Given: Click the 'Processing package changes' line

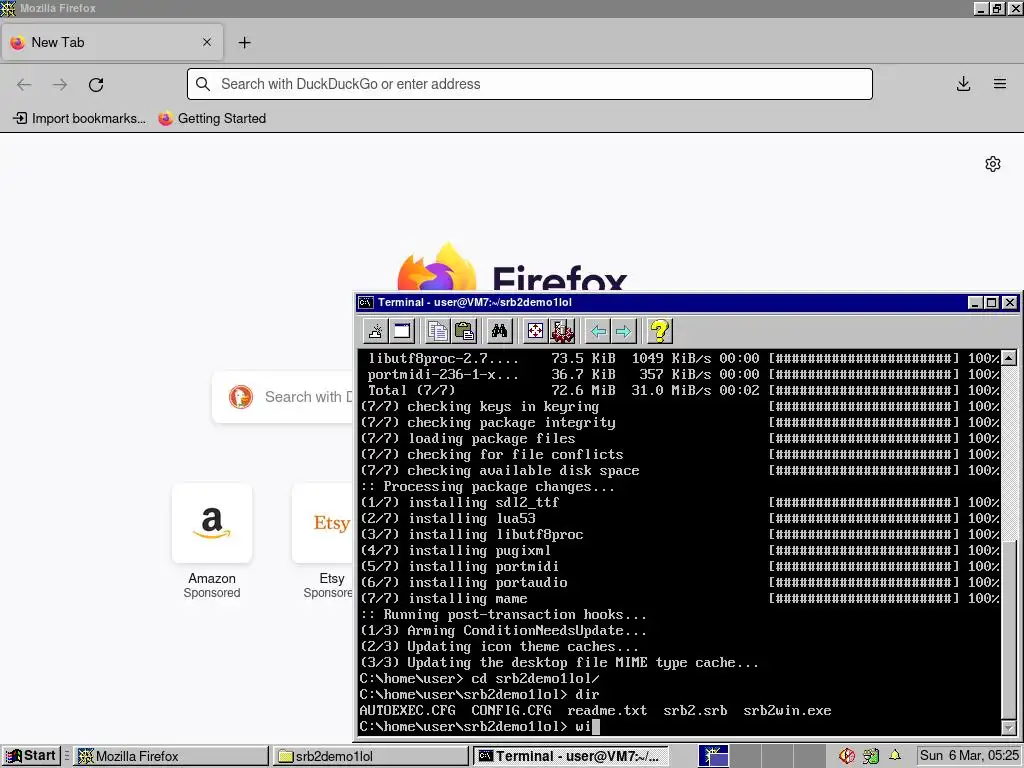Looking at the screenshot, I should (x=487, y=487).
